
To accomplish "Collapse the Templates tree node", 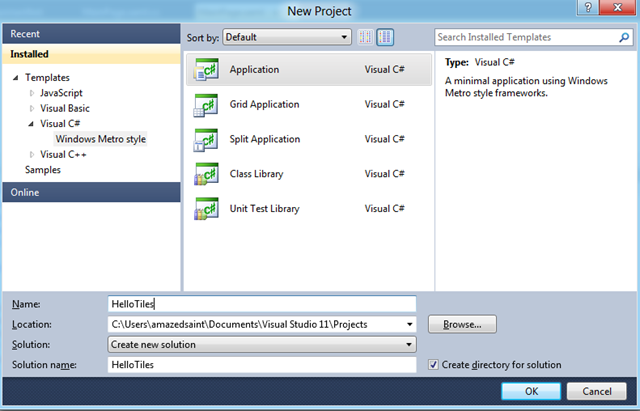I will point(16,78).
